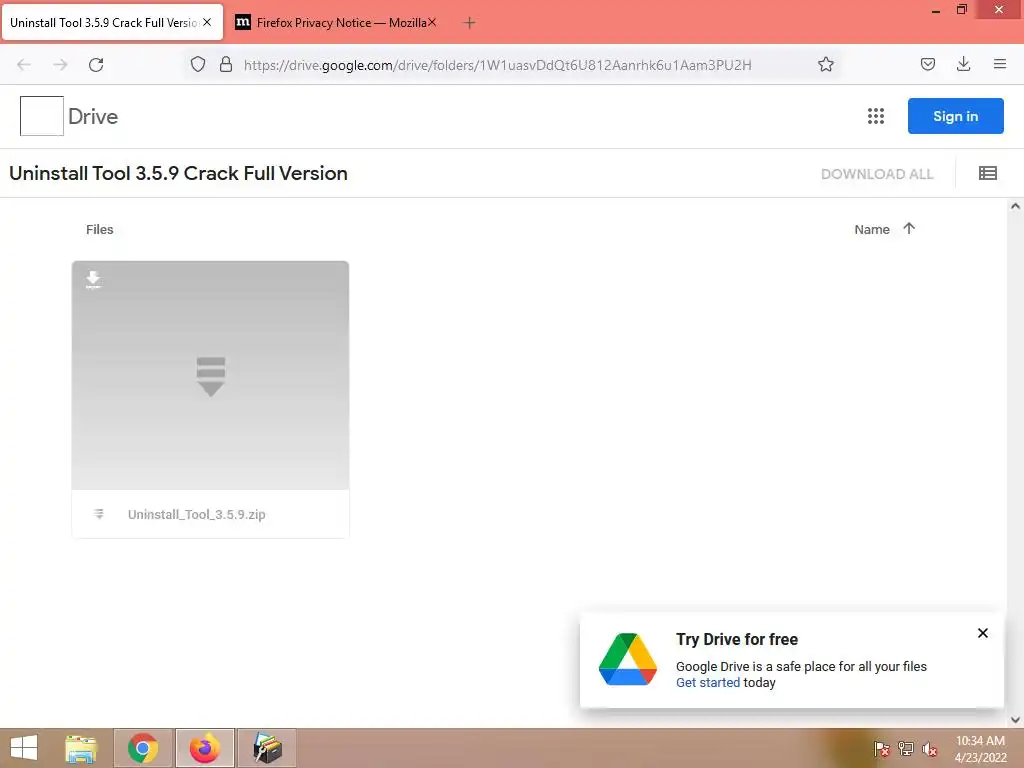Click the padlock site security icon
1024x768 pixels.
pos(226,64)
